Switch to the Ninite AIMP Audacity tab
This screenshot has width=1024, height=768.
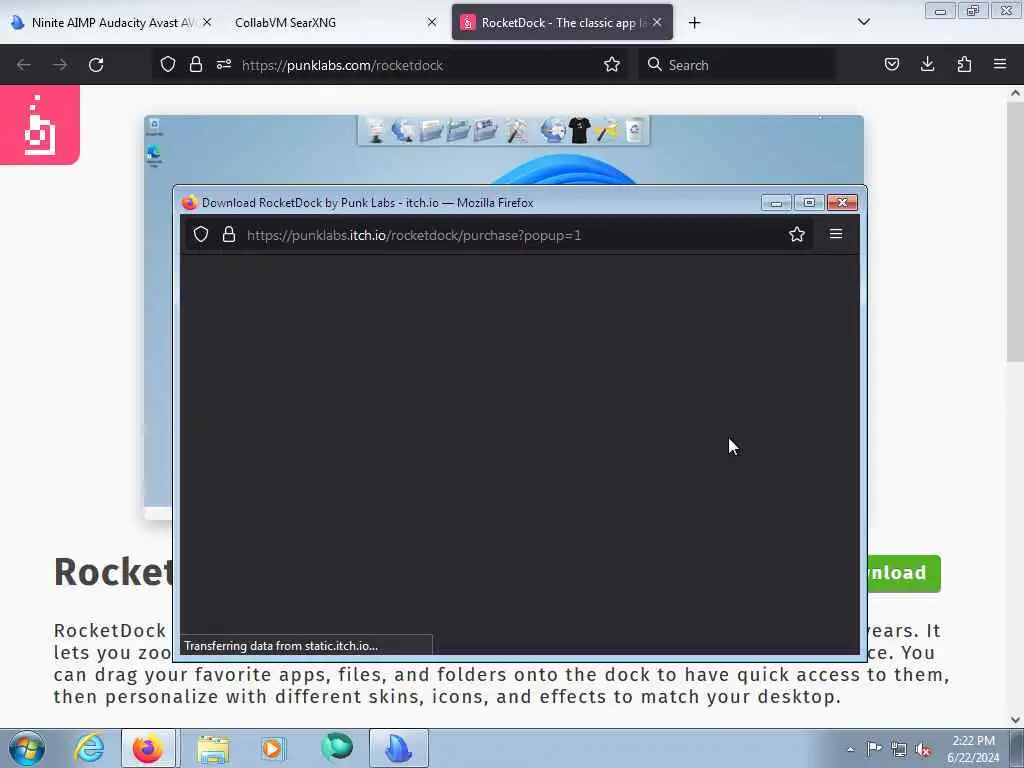coord(111,22)
